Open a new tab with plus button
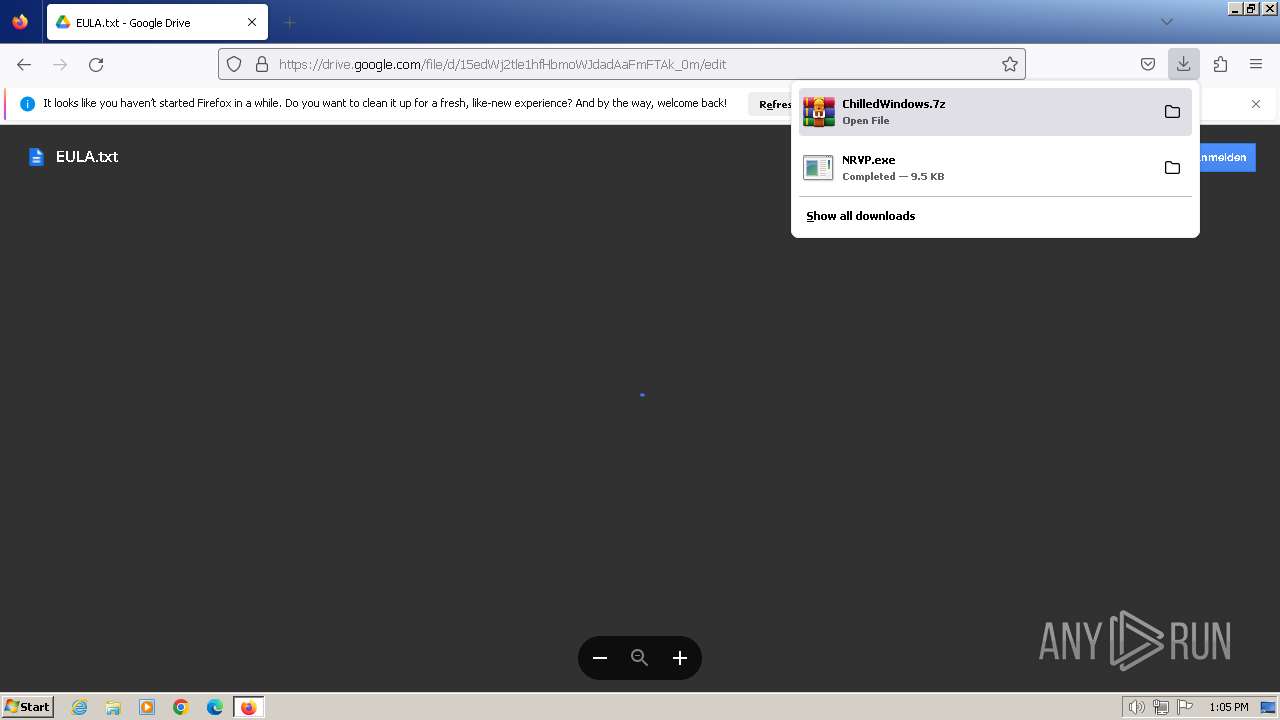The image size is (1280, 720). point(289,22)
